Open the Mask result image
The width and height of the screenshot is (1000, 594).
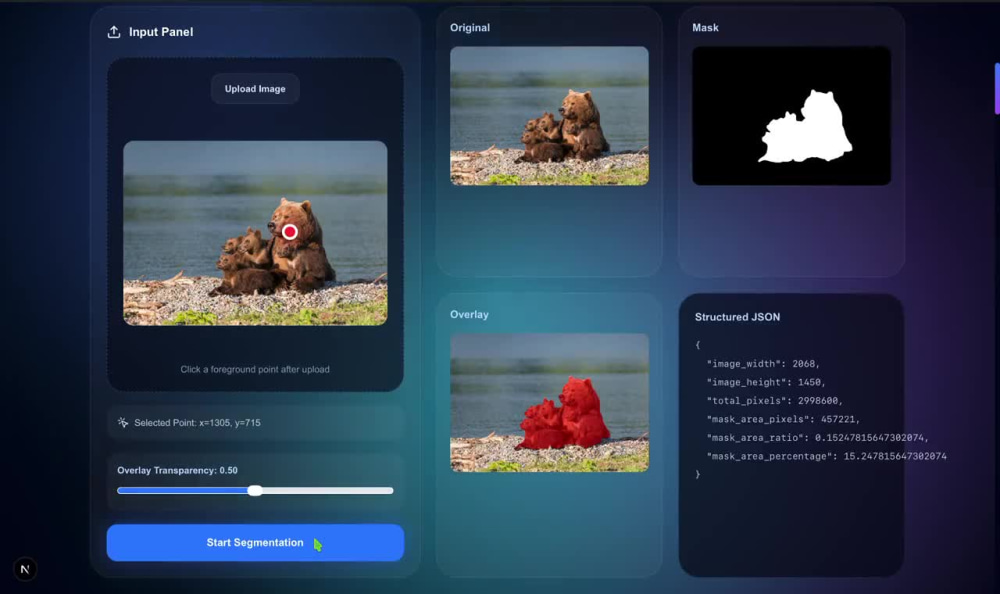pyautogui.click(x=791, y=115)
